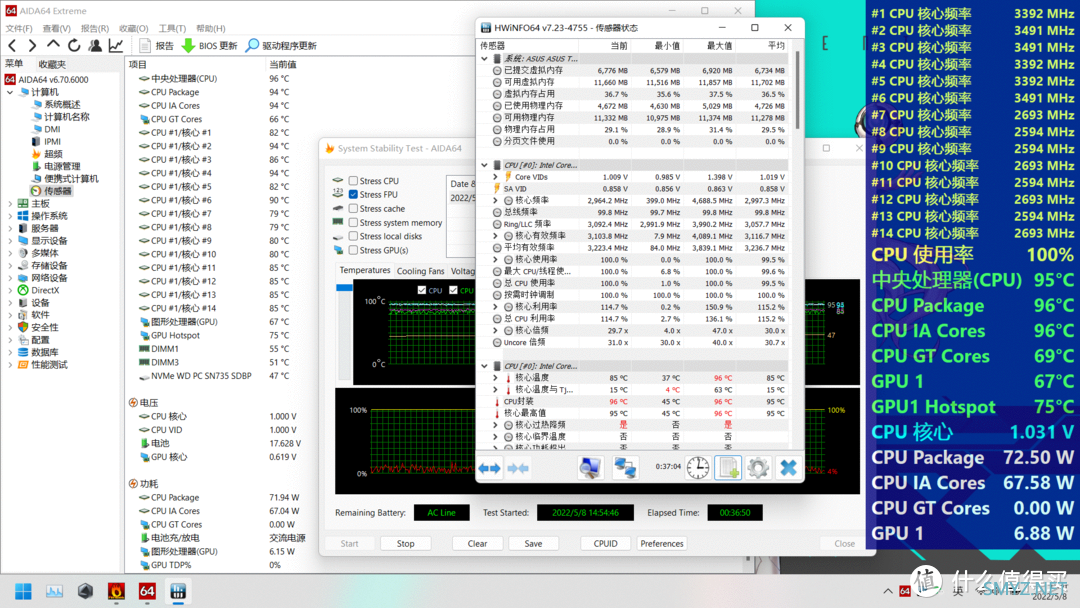Click the 项目 column header
The image size is (1080, 608).
[x=138, y=64]
